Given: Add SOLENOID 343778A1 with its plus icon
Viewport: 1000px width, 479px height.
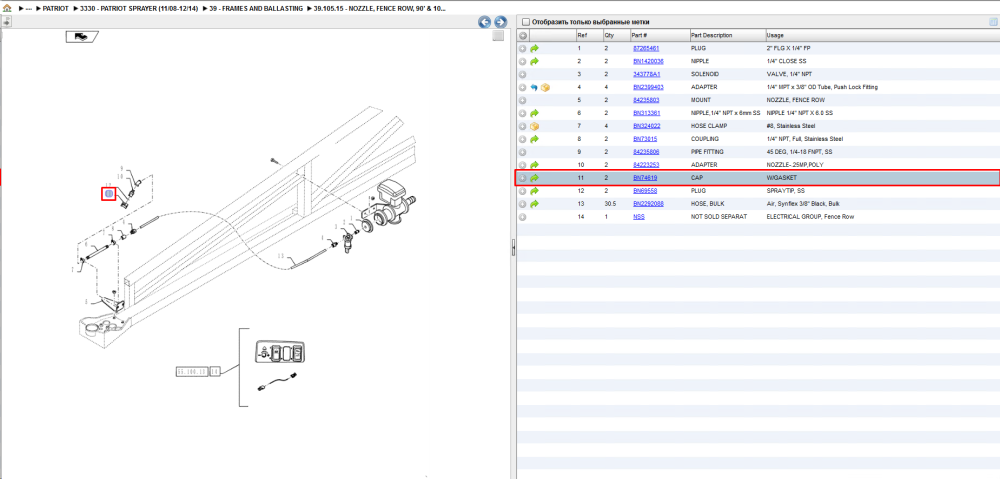Looking at the screenshot, I should coord(522,74).
